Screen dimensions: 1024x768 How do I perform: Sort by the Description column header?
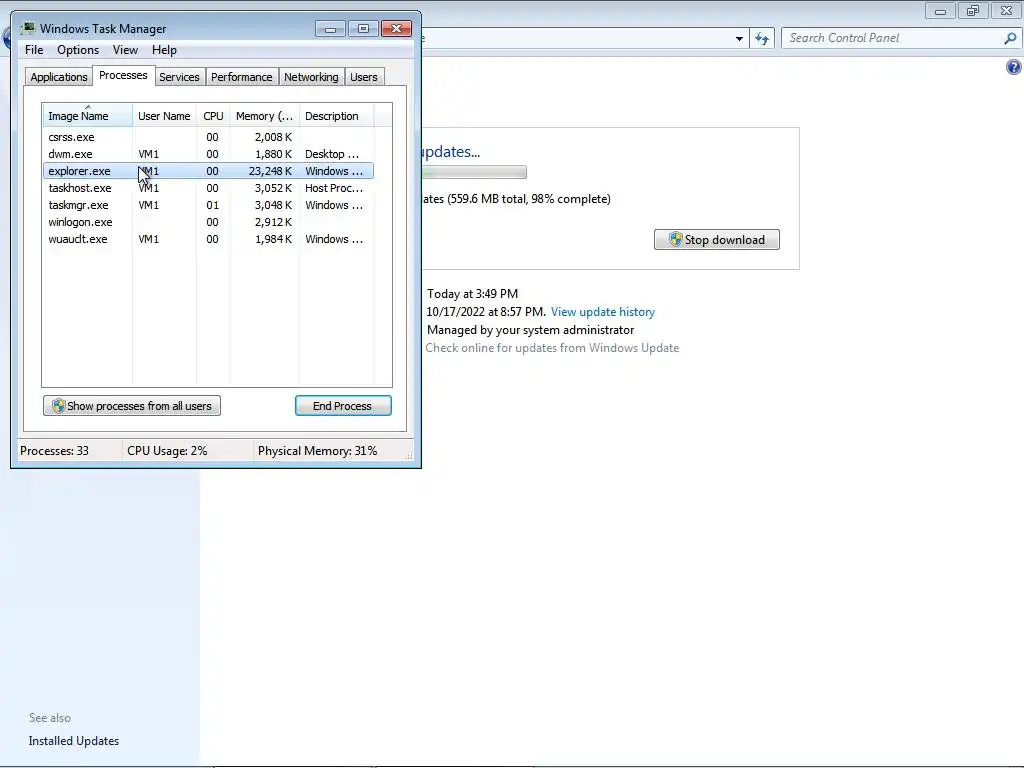[x=336, y=116]
